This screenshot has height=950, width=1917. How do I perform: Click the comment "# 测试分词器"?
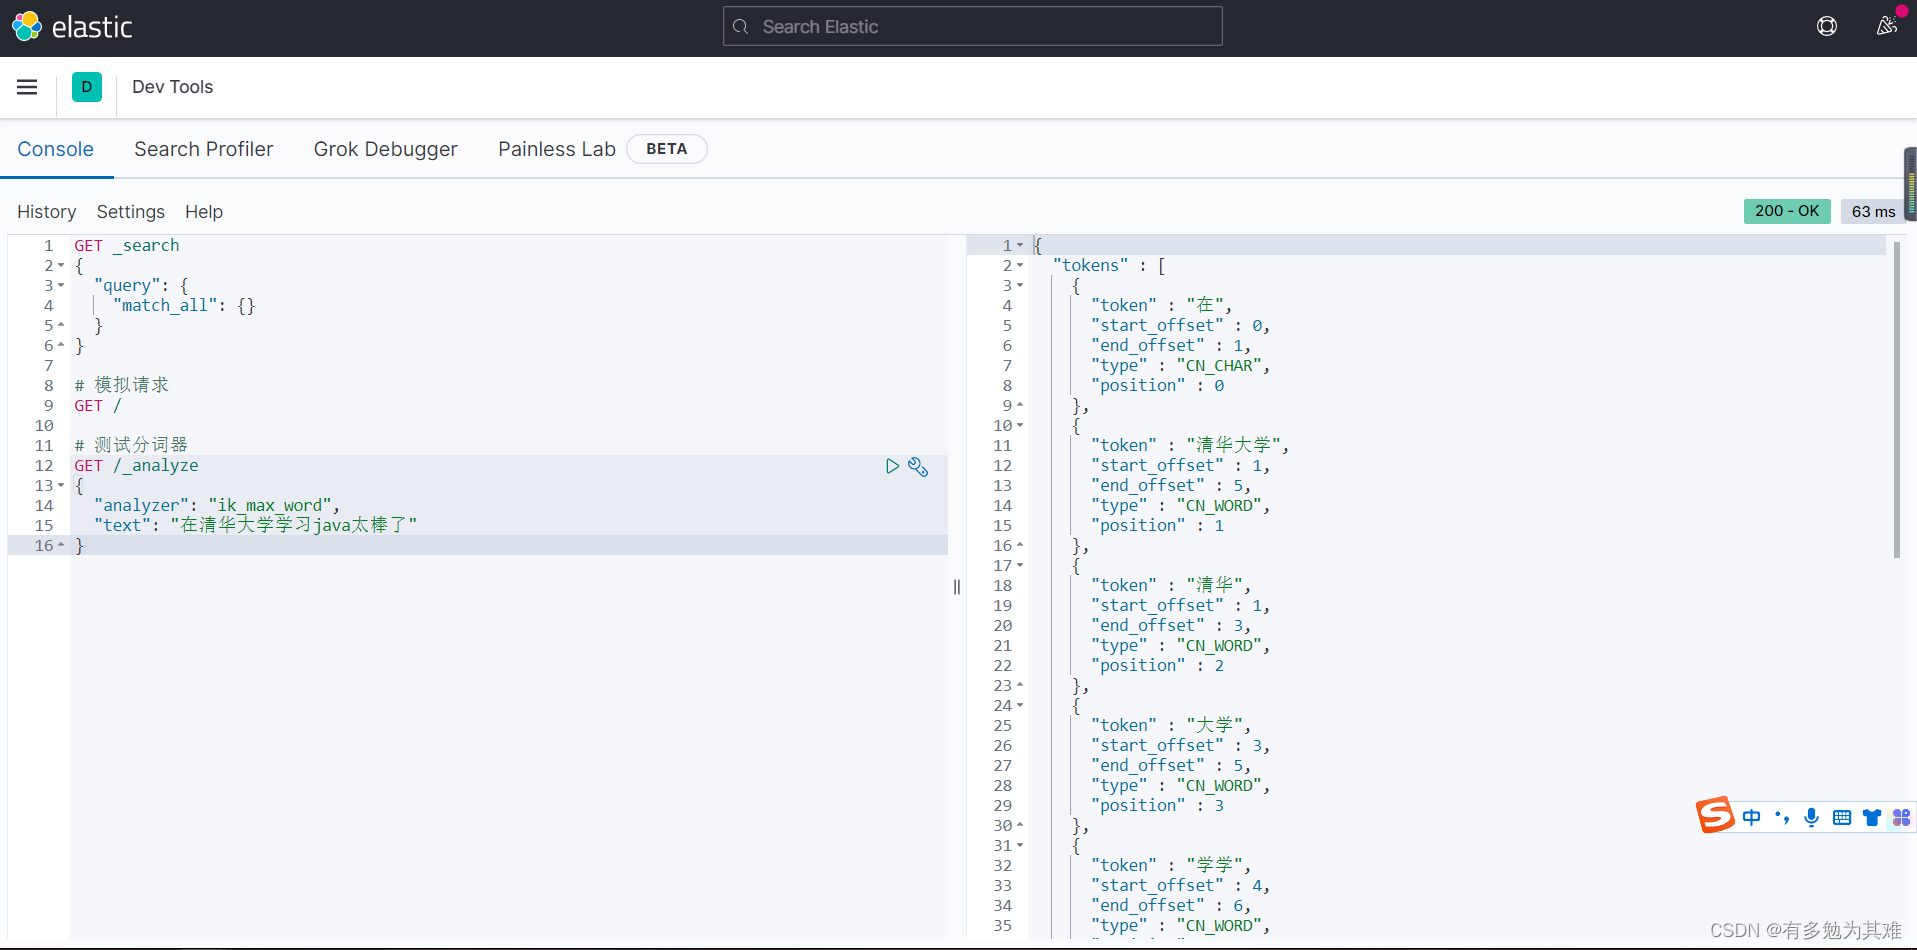131,445
